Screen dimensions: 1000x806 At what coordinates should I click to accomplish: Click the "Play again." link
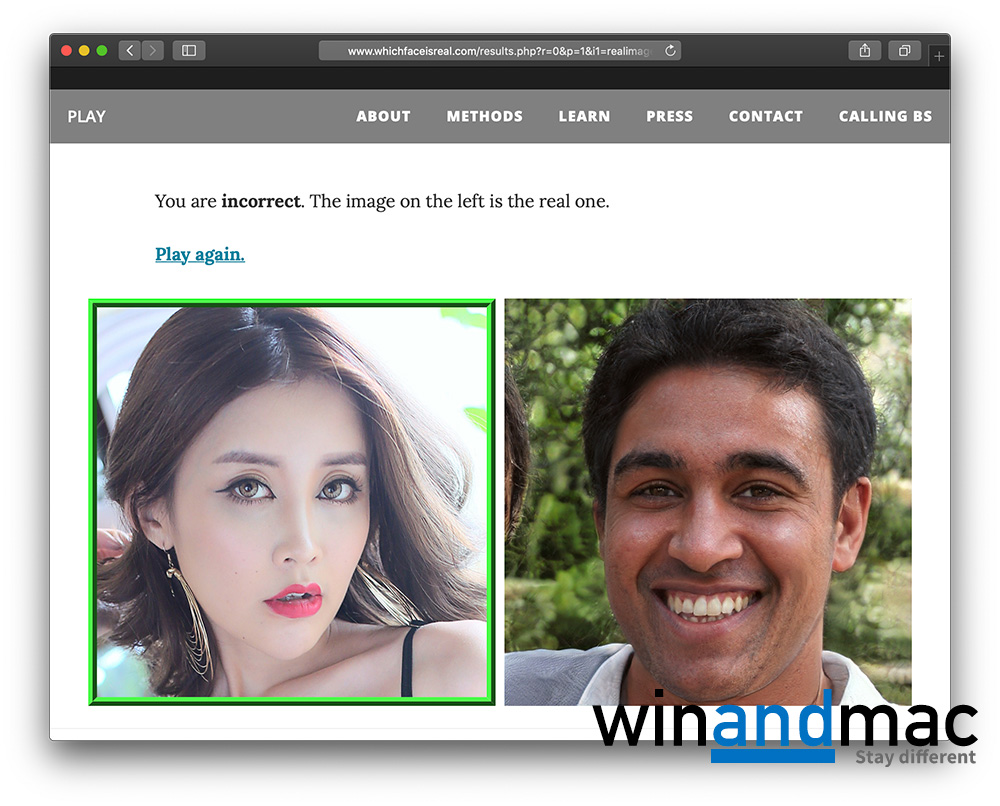coord(199,255)
